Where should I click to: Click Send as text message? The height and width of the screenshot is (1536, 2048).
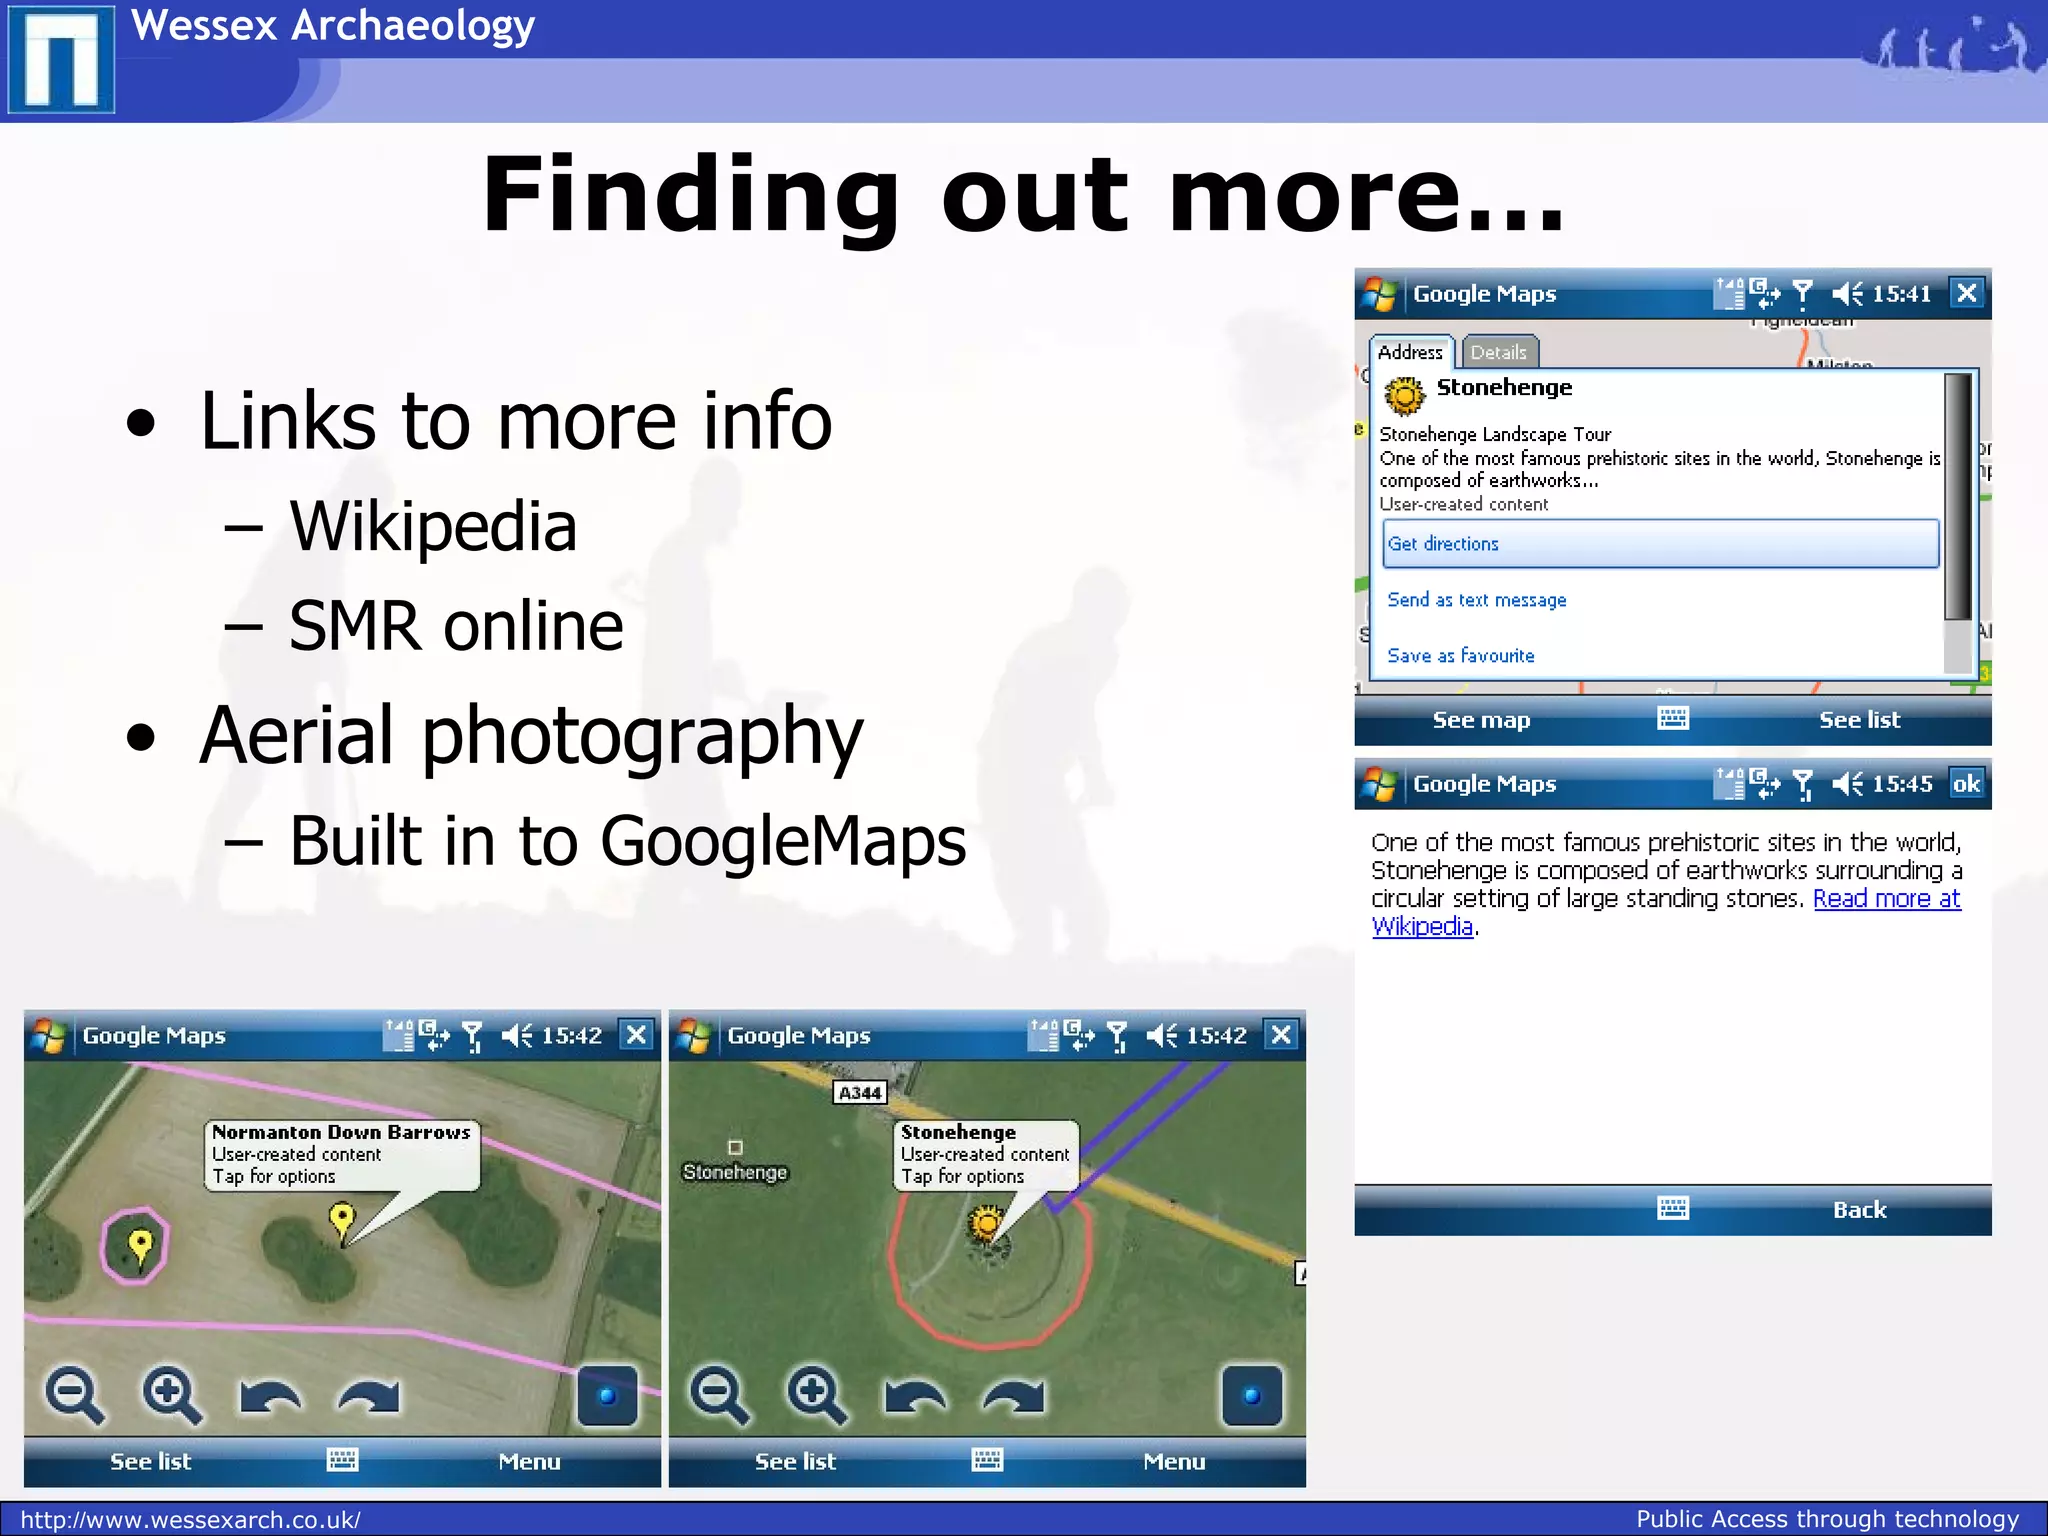click(1476, 600)
